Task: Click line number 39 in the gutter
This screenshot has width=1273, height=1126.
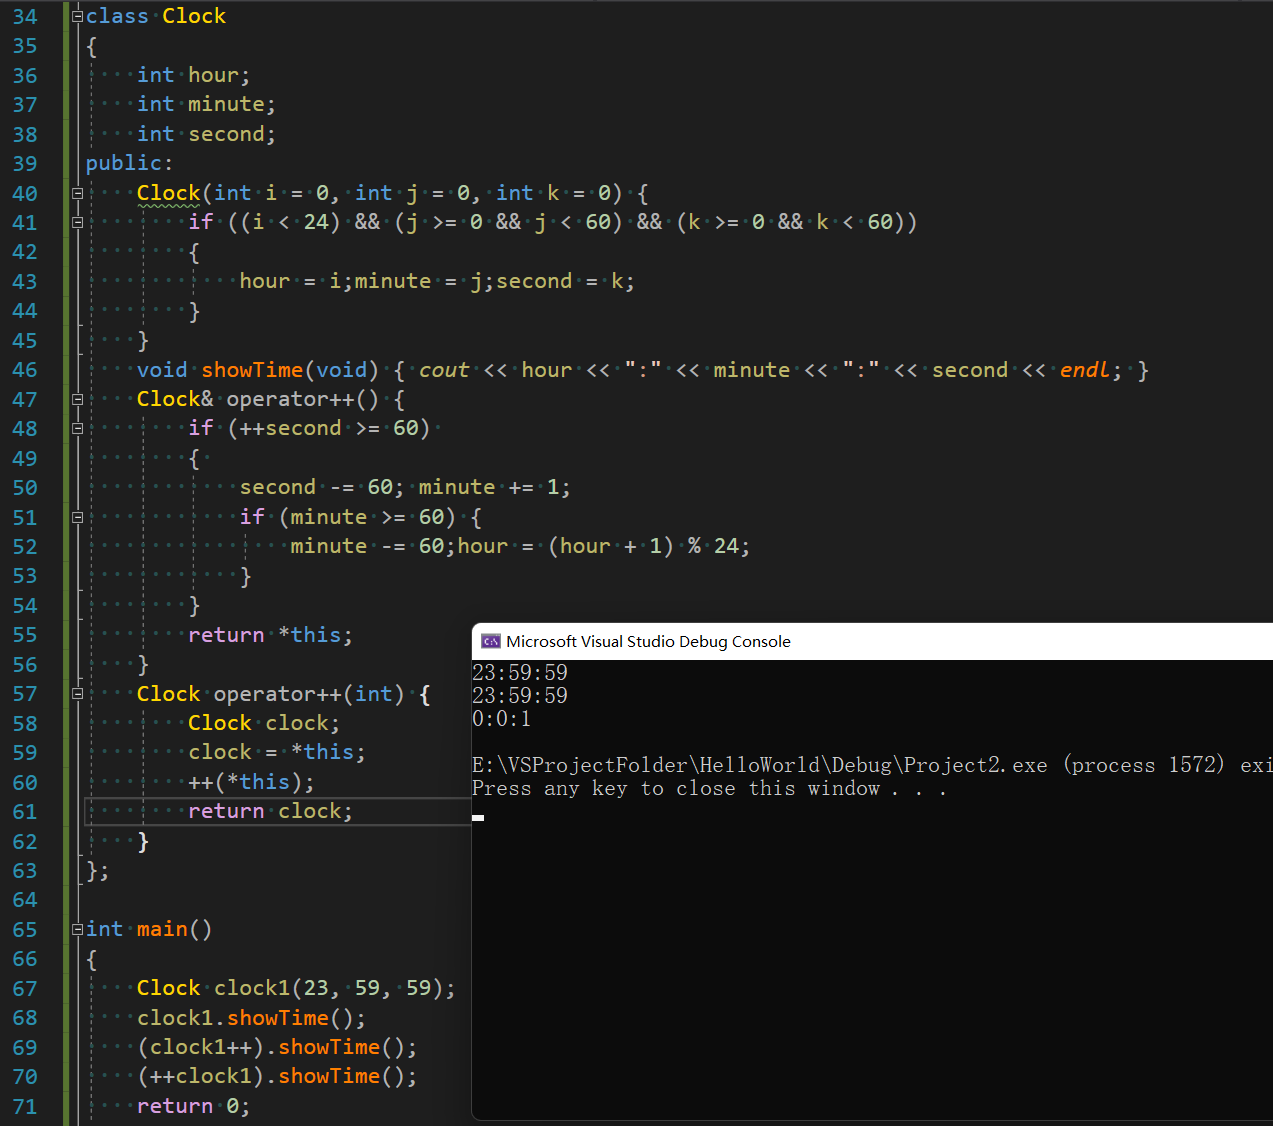Action: click(25, 164)
